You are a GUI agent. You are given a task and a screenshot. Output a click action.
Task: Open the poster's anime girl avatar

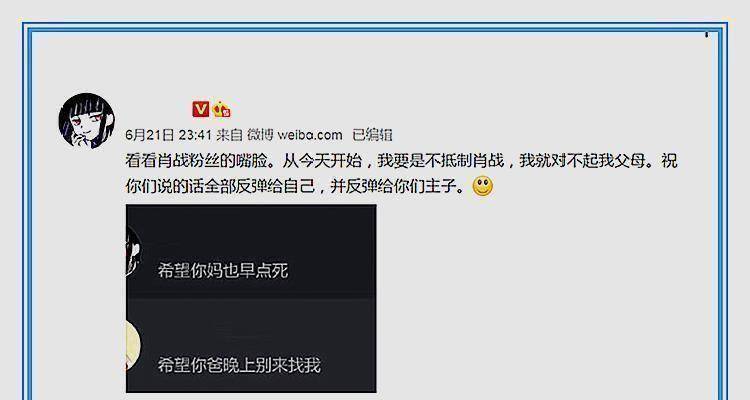[x=87, y=120]
